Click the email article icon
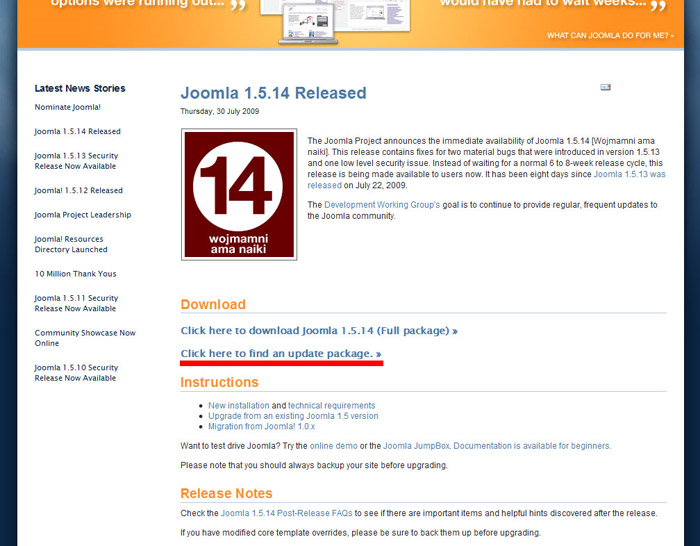 point(605,87)
